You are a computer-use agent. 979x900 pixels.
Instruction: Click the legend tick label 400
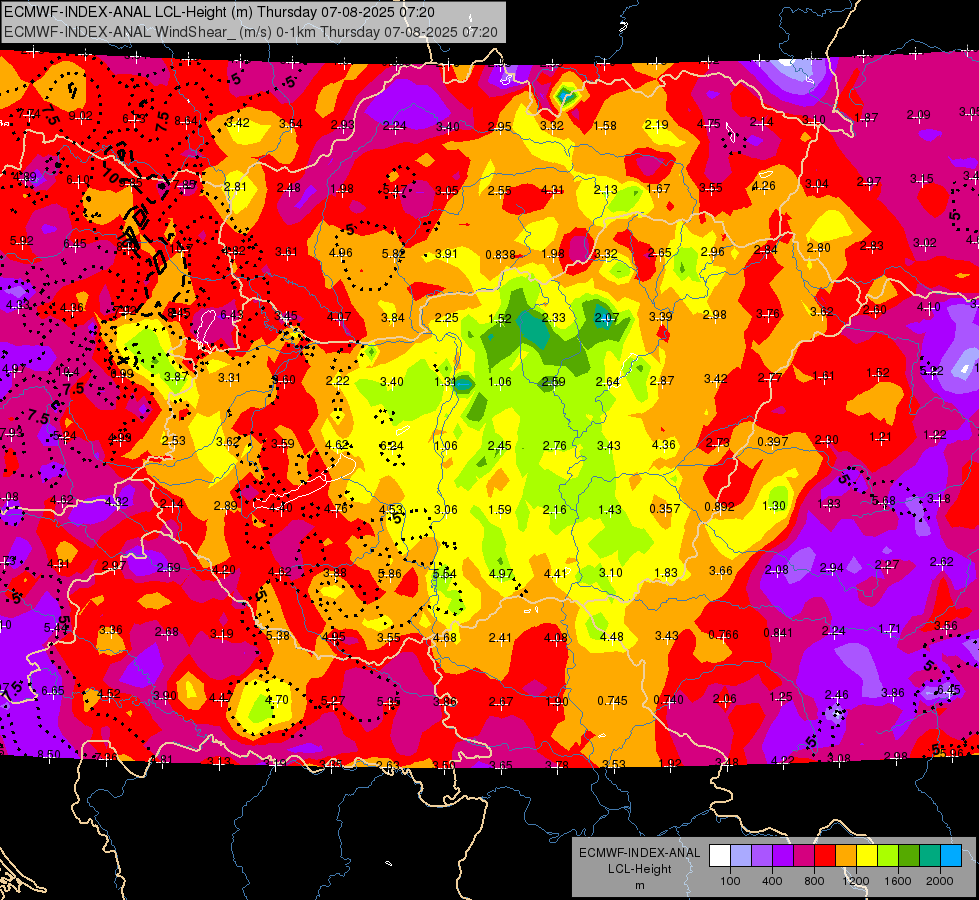coord(772,881)
